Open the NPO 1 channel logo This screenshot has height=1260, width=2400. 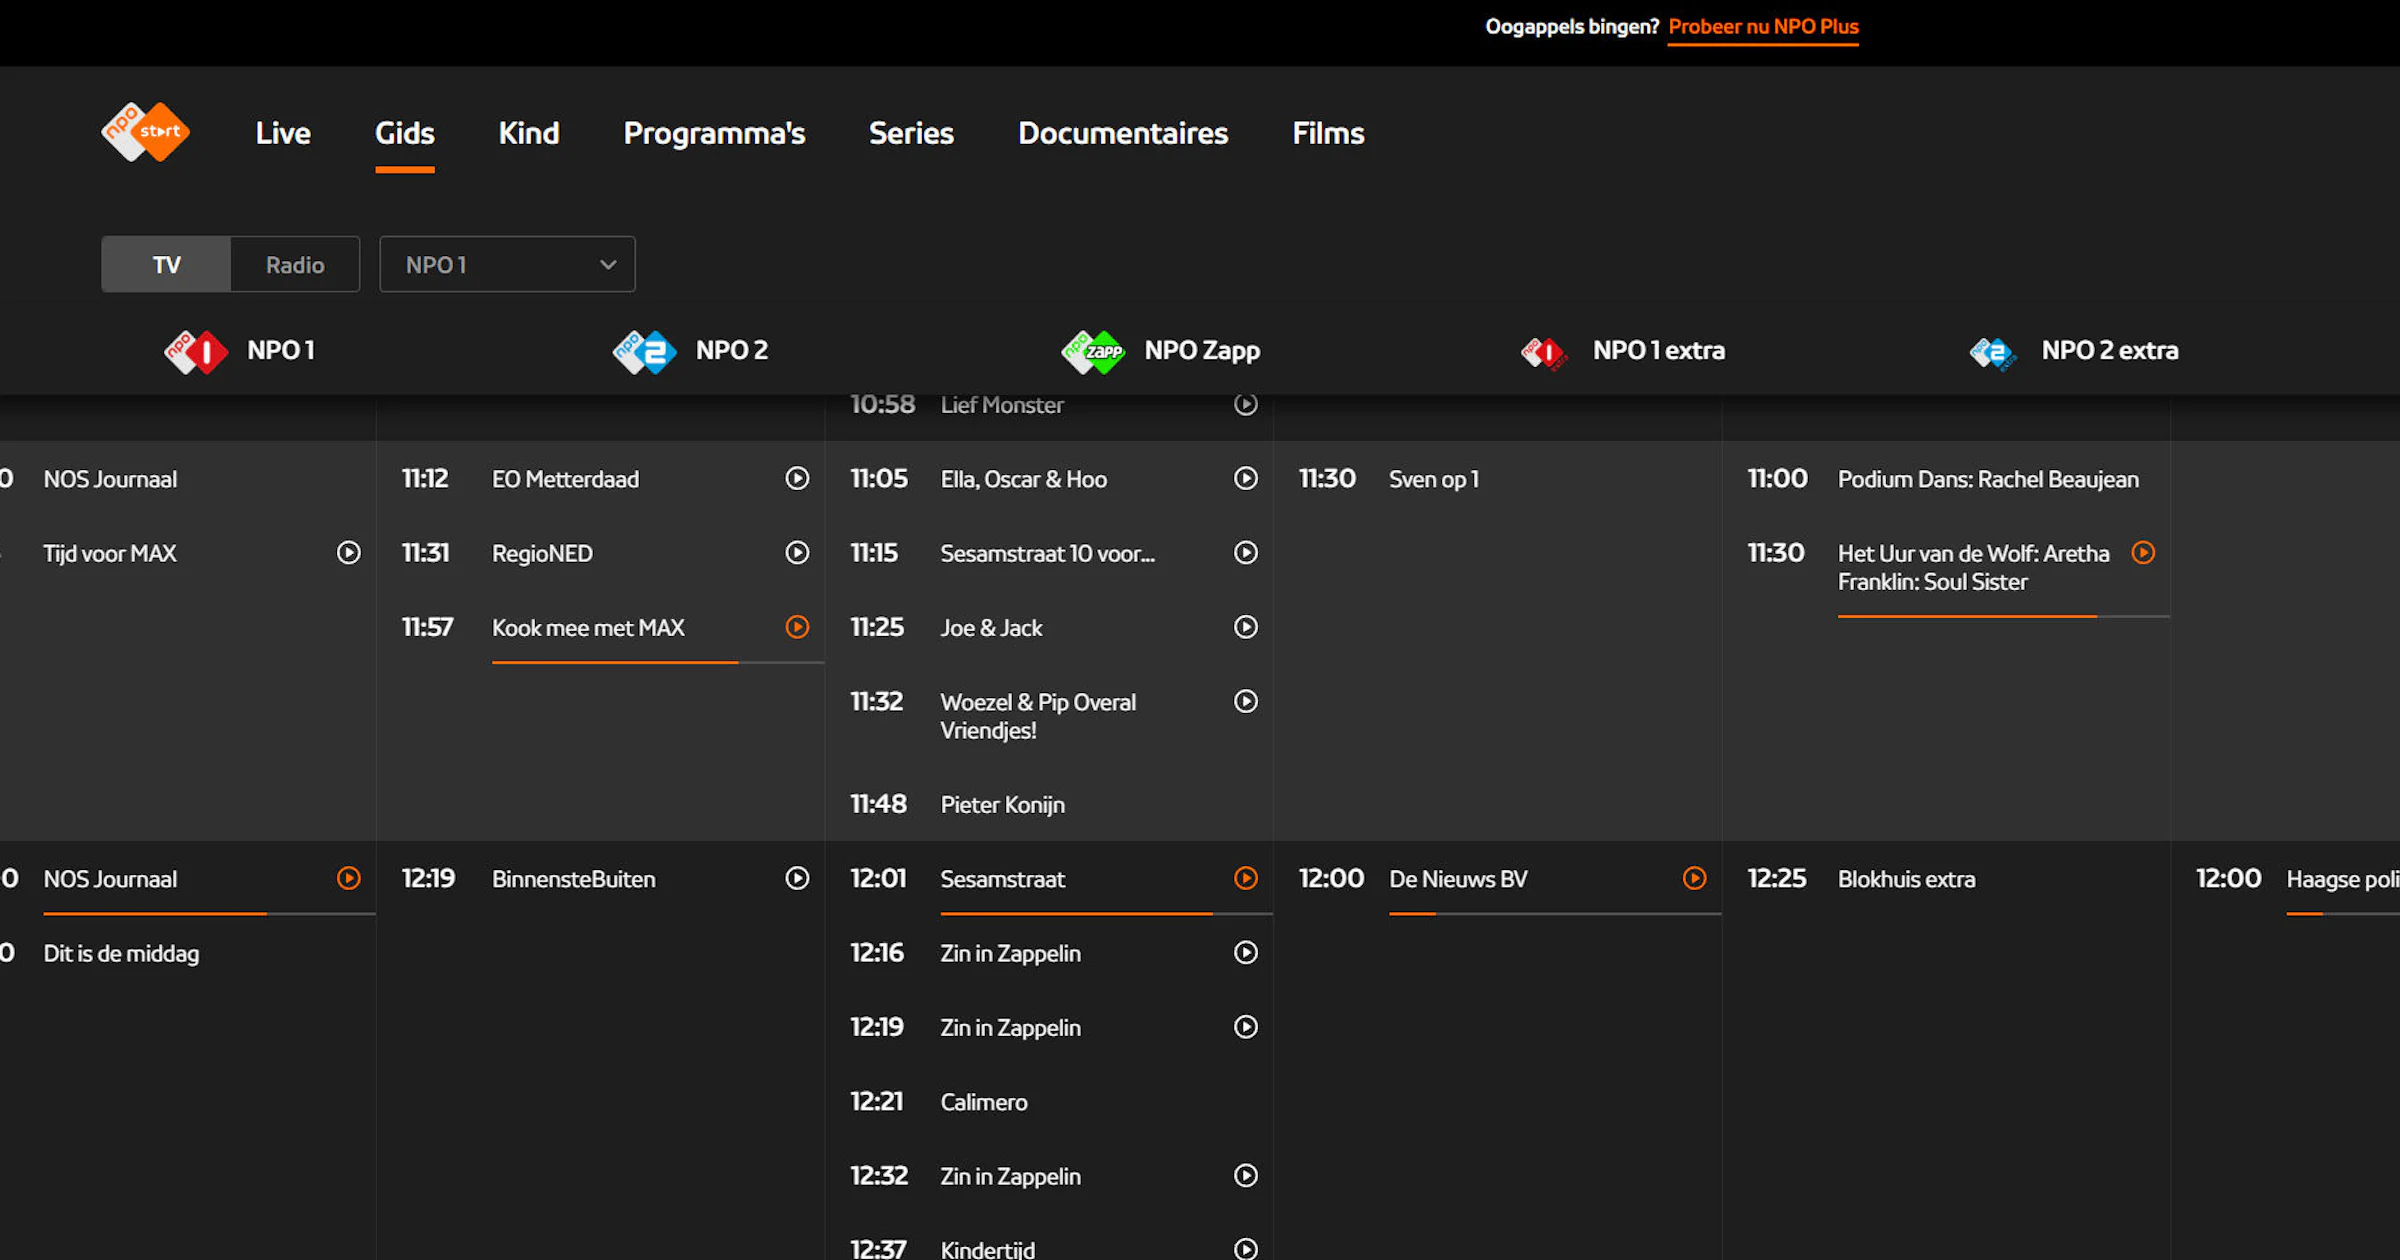tap(196, 351)
